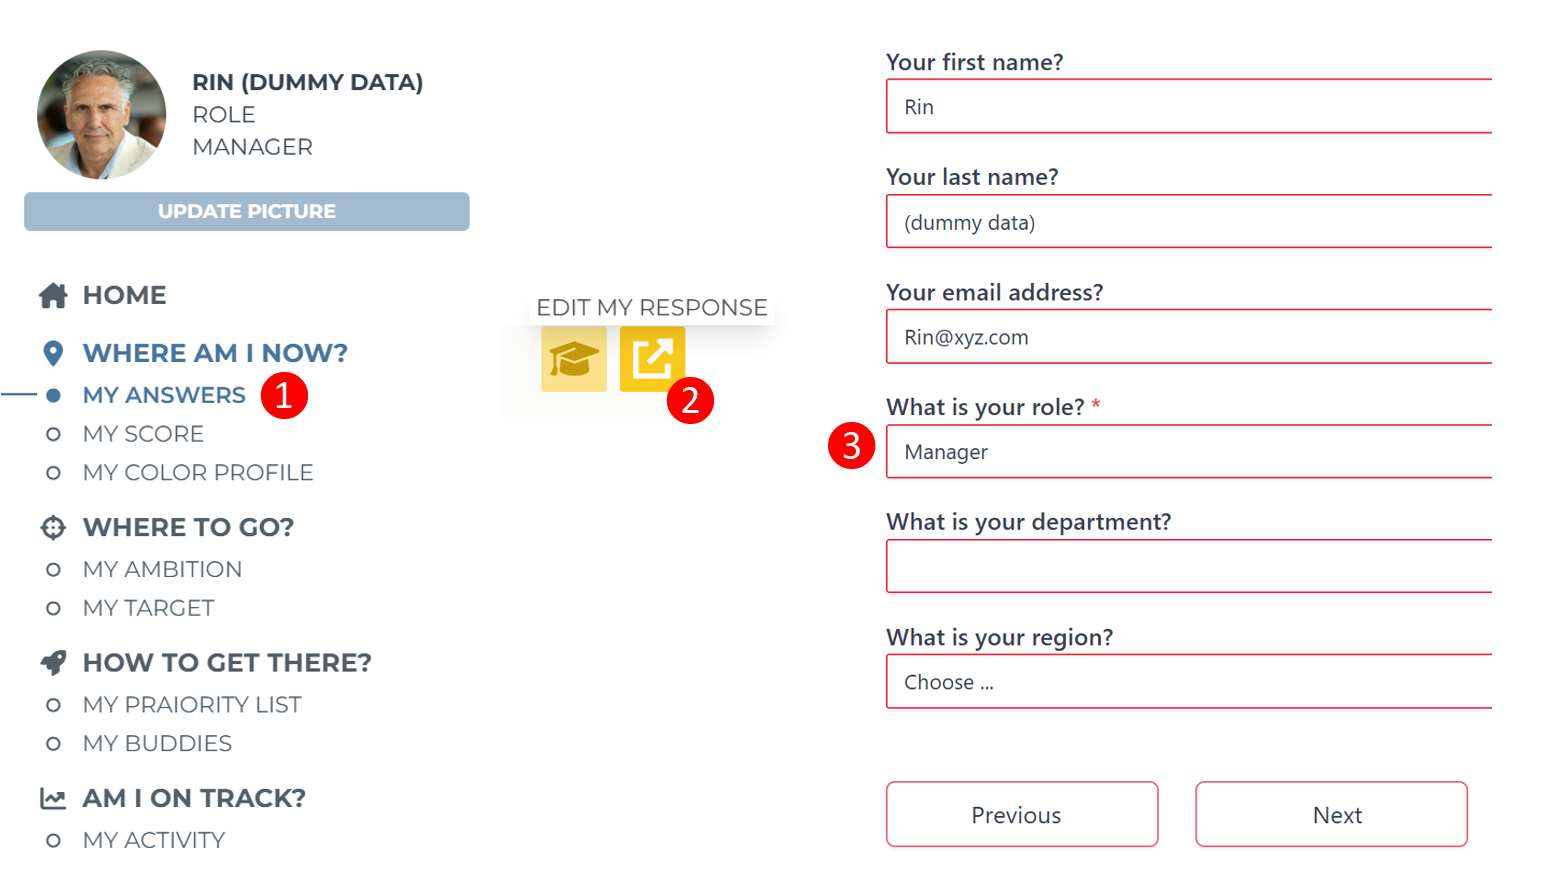Select the My Ambition bullet
This screenshot has width=1551, height=888.
54,570
